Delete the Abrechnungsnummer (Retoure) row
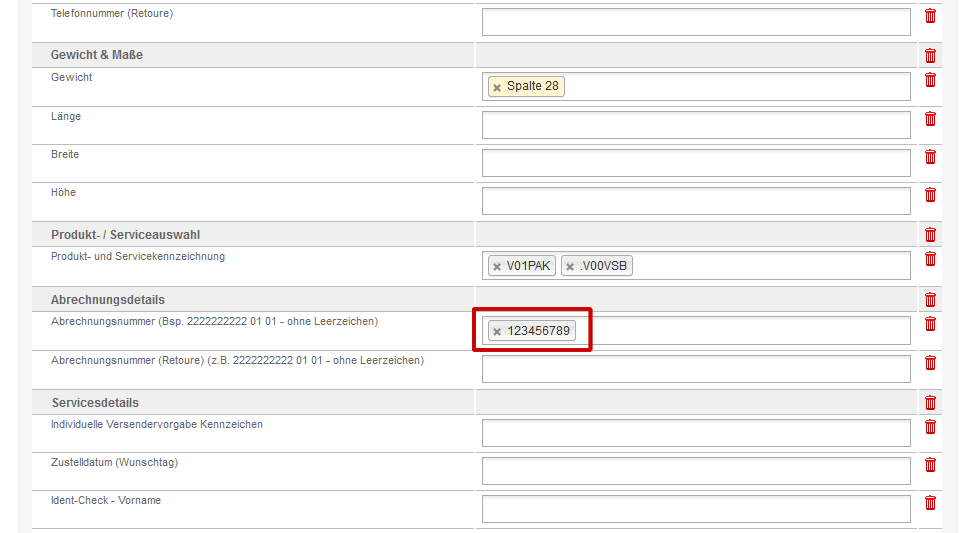This screenshot has width=972, height=533. tap(930, 363)
